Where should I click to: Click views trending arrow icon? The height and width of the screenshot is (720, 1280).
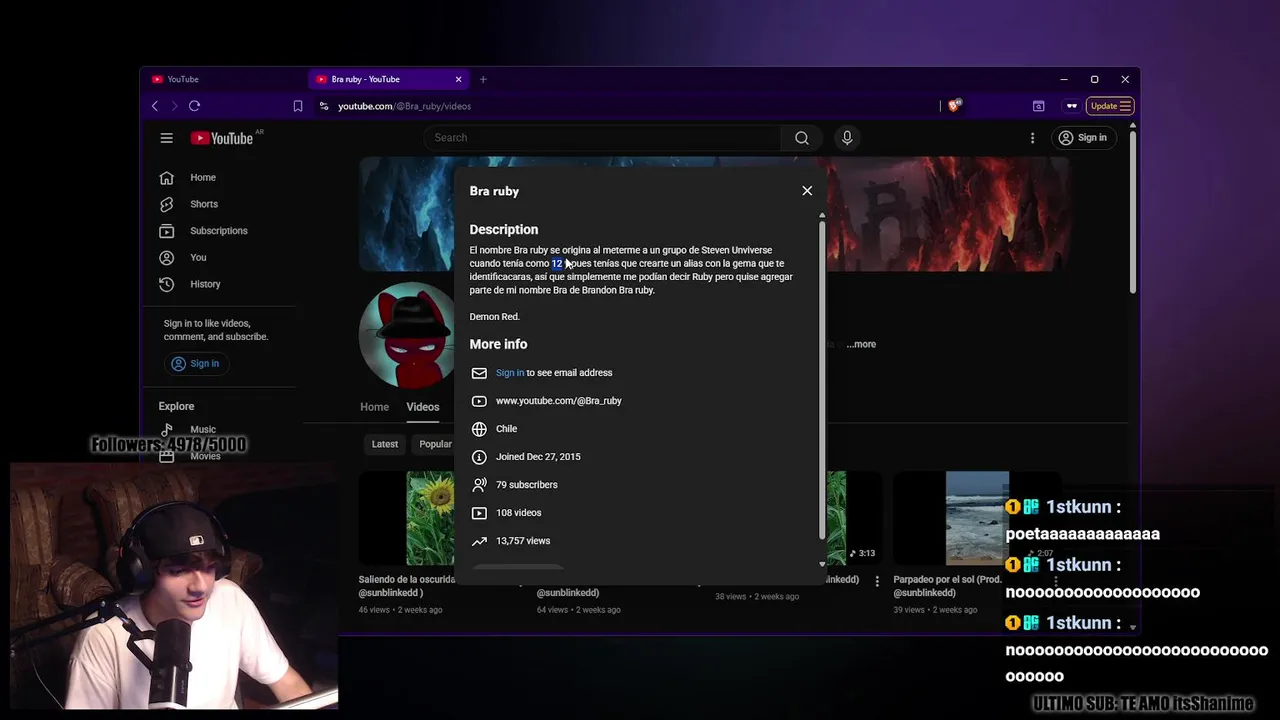tap(479, 541)
